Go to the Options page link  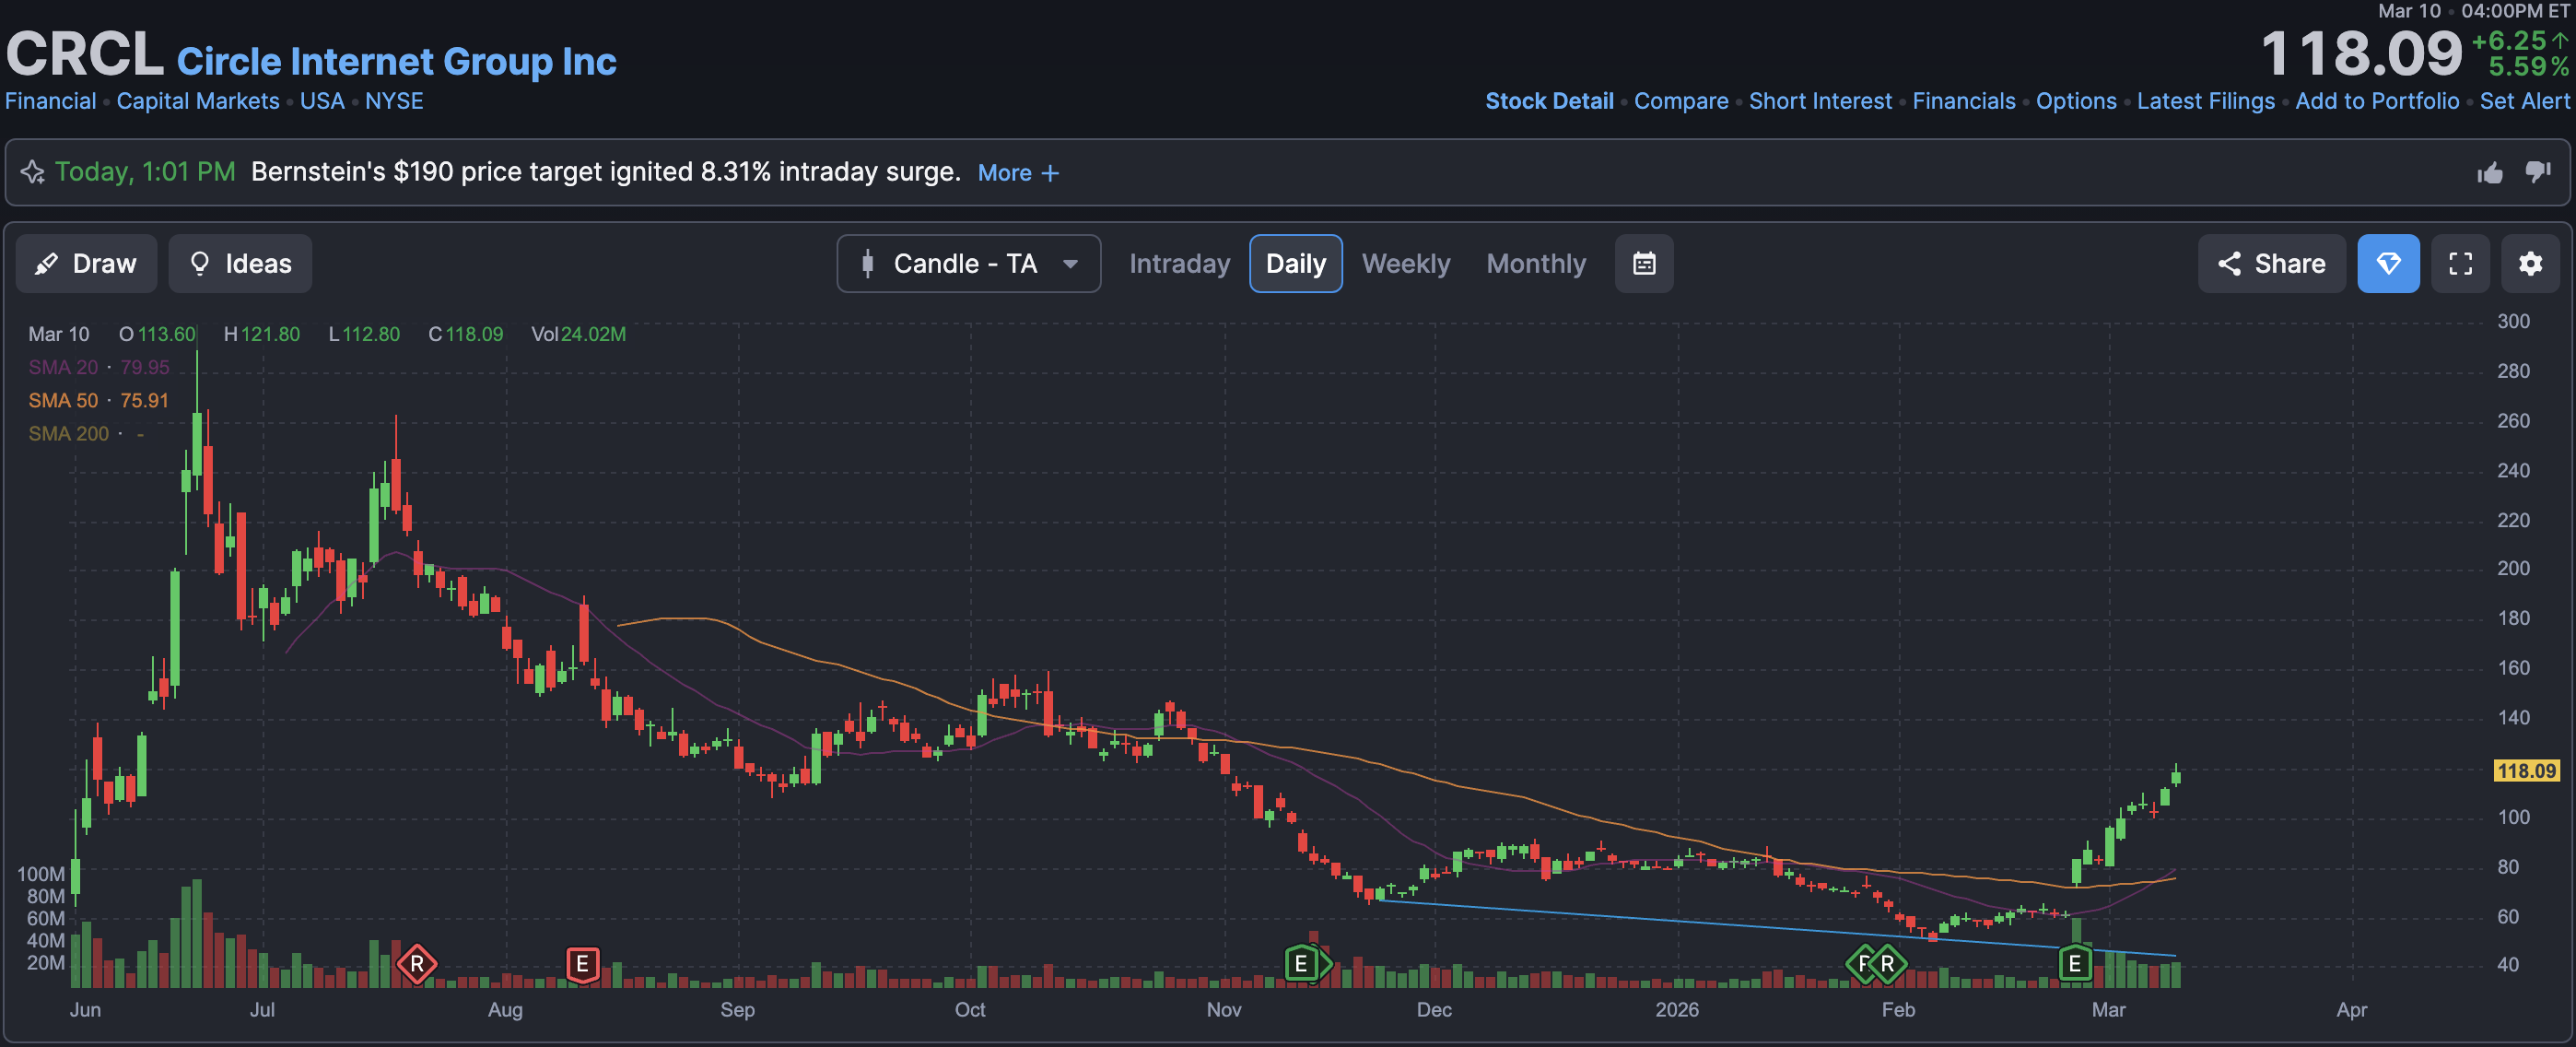point(2075,101)
